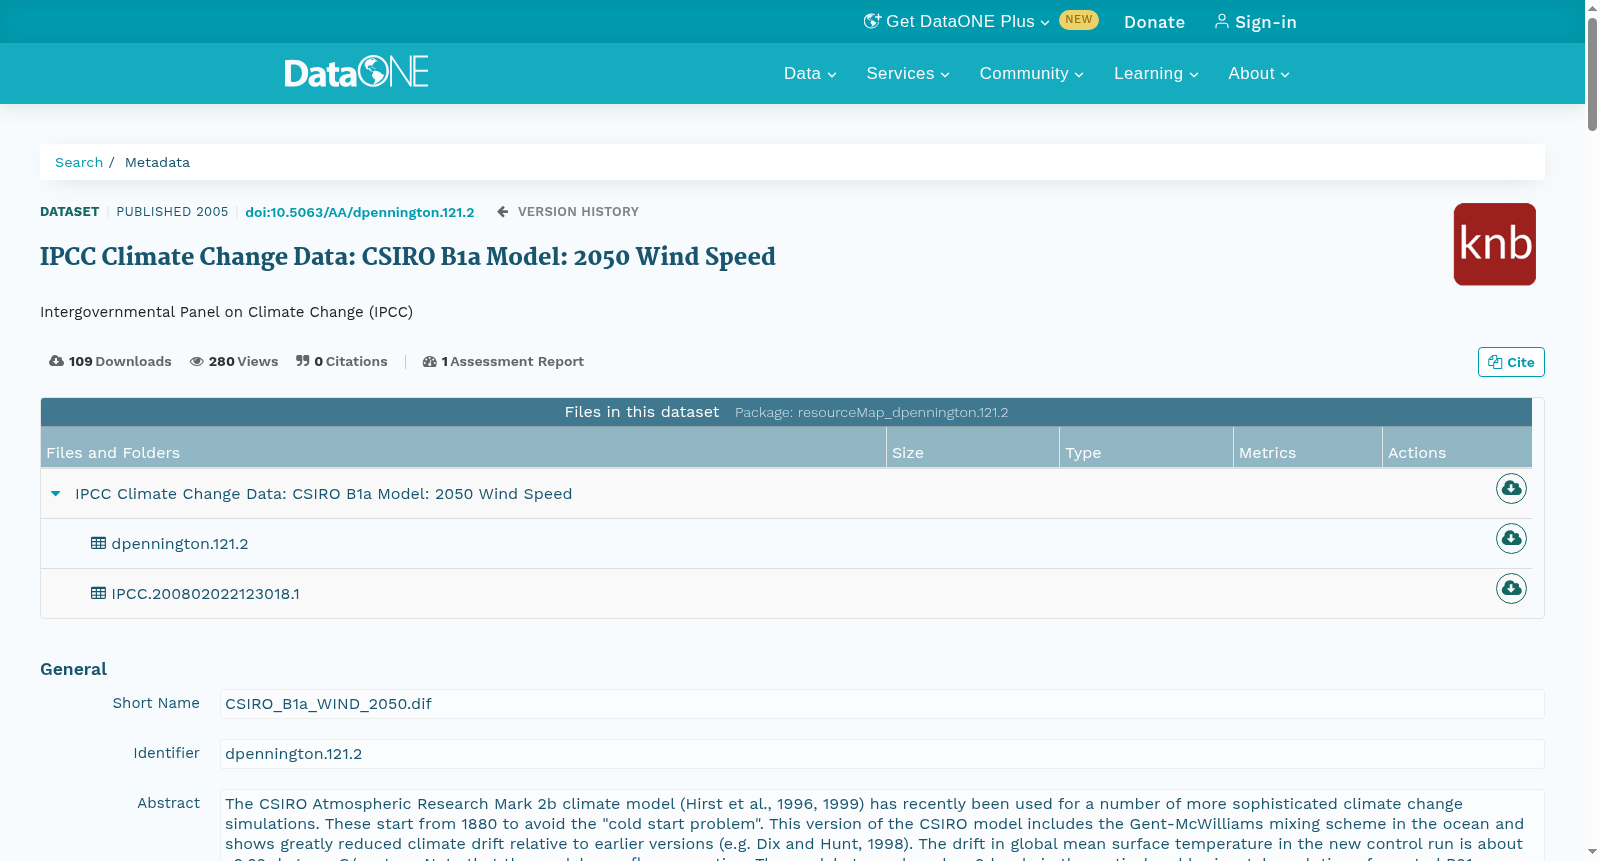Open the Services navigation menu
Viewport: 1600px width, 861px height.
(908, 73)
